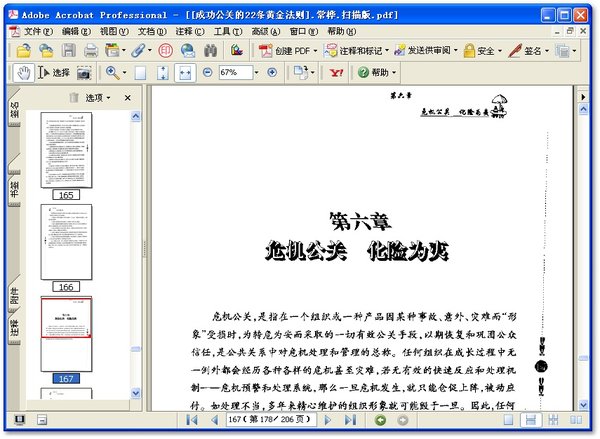Open the rotate view dropdown
600x439 pixels.
[x=313, y=73]
